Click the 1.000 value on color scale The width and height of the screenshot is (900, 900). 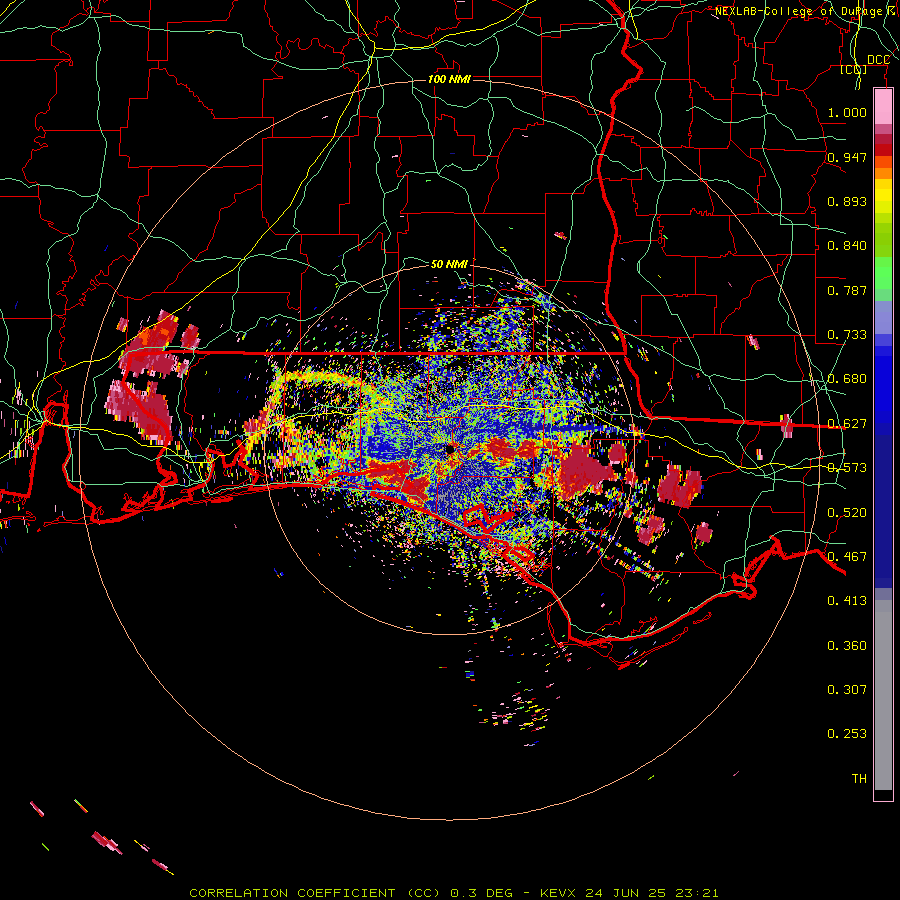click(847, 112)
